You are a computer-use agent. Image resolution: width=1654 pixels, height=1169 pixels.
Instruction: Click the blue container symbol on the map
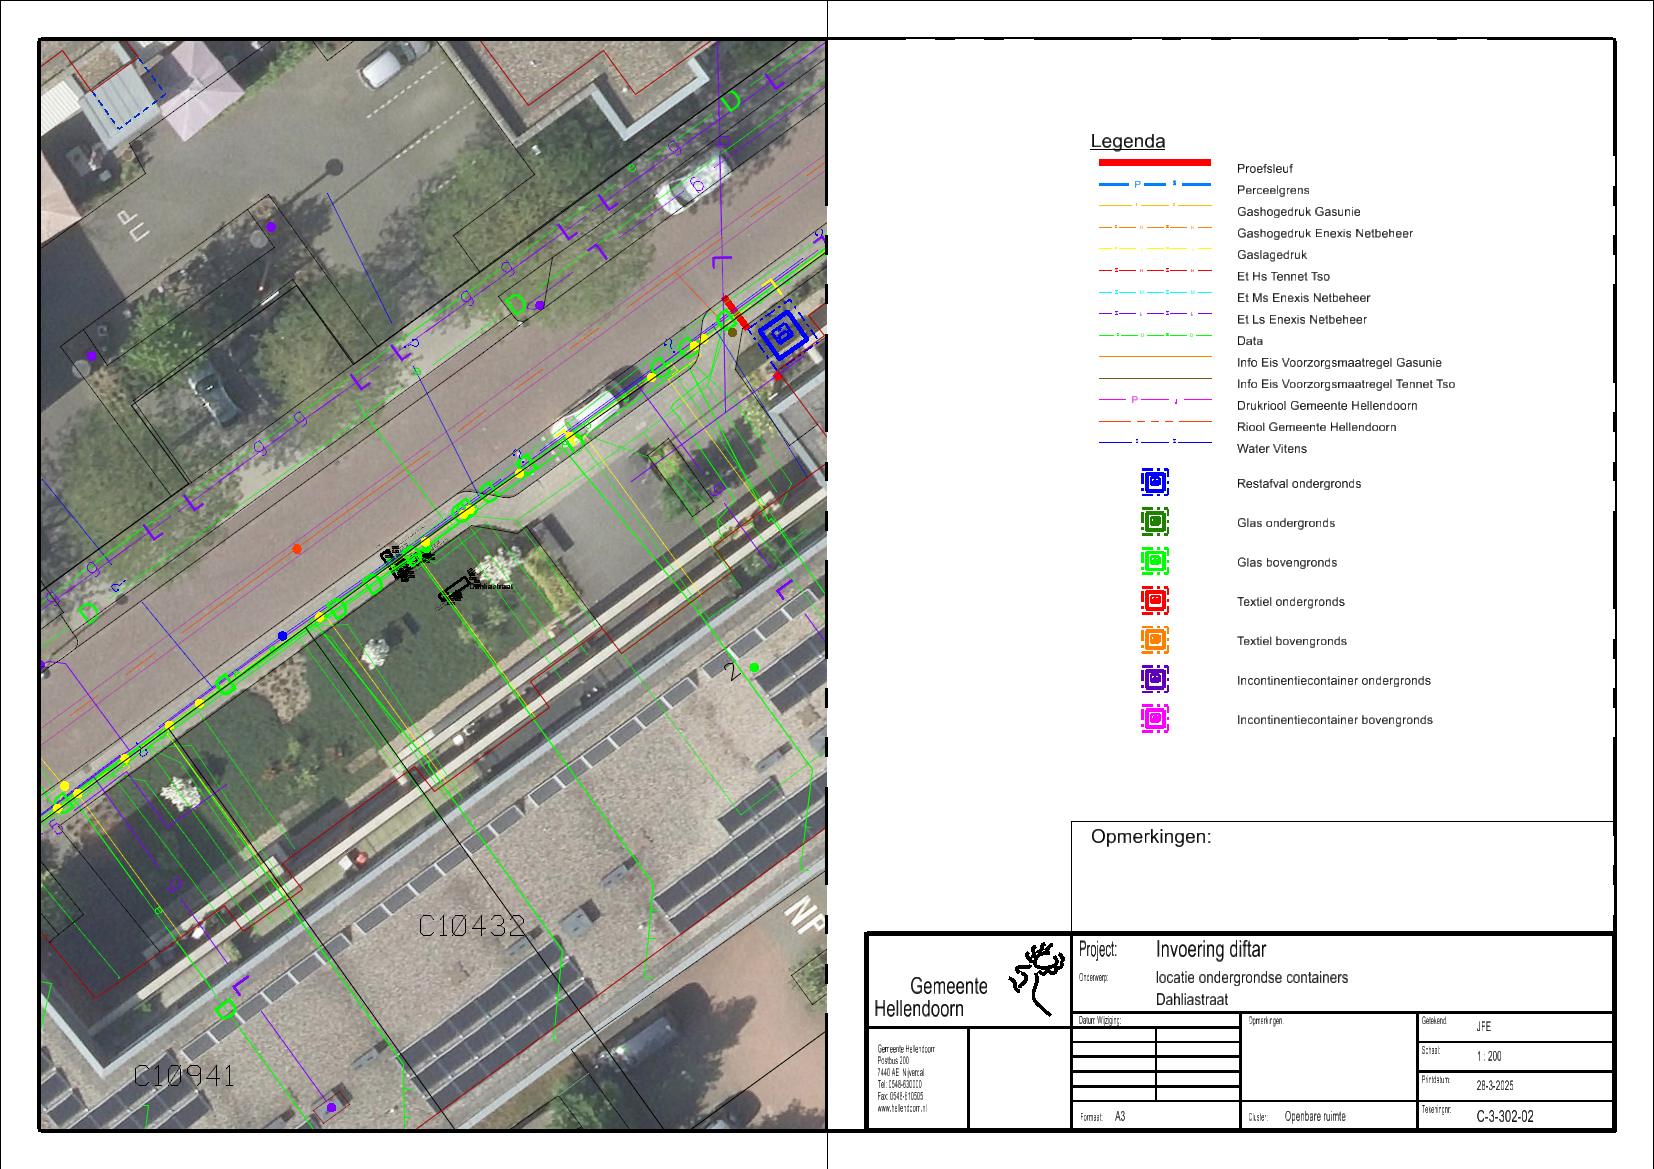783,333
